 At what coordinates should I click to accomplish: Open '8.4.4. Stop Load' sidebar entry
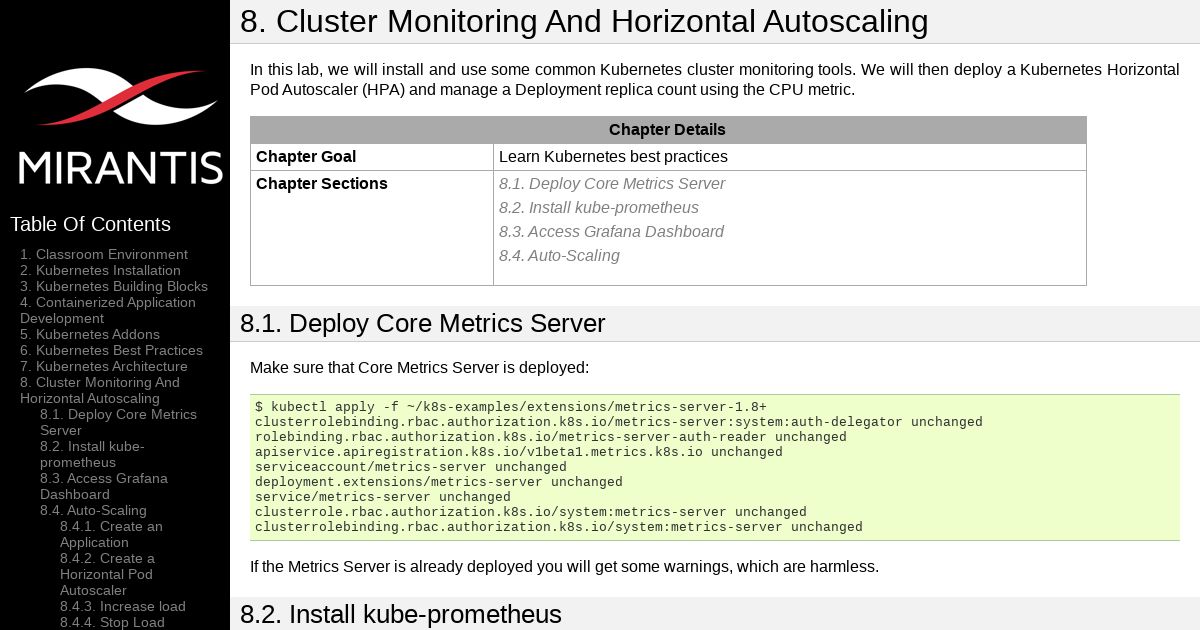[112, 622]
